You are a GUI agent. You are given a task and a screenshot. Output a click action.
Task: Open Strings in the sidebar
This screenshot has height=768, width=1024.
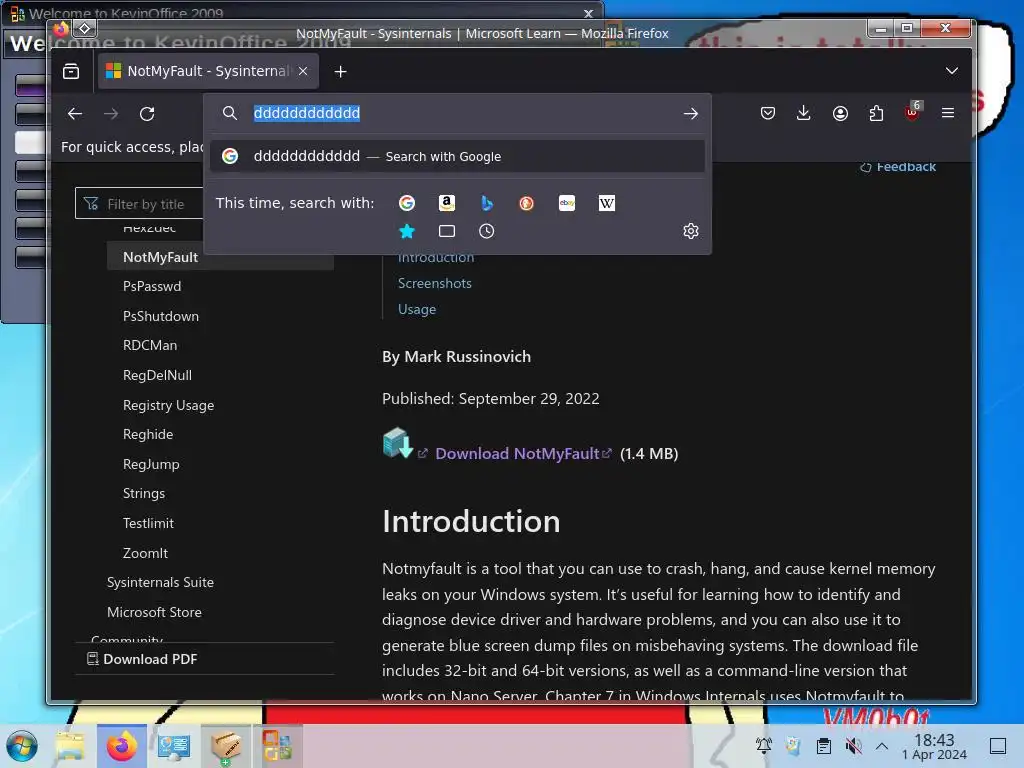pos(144,494)
